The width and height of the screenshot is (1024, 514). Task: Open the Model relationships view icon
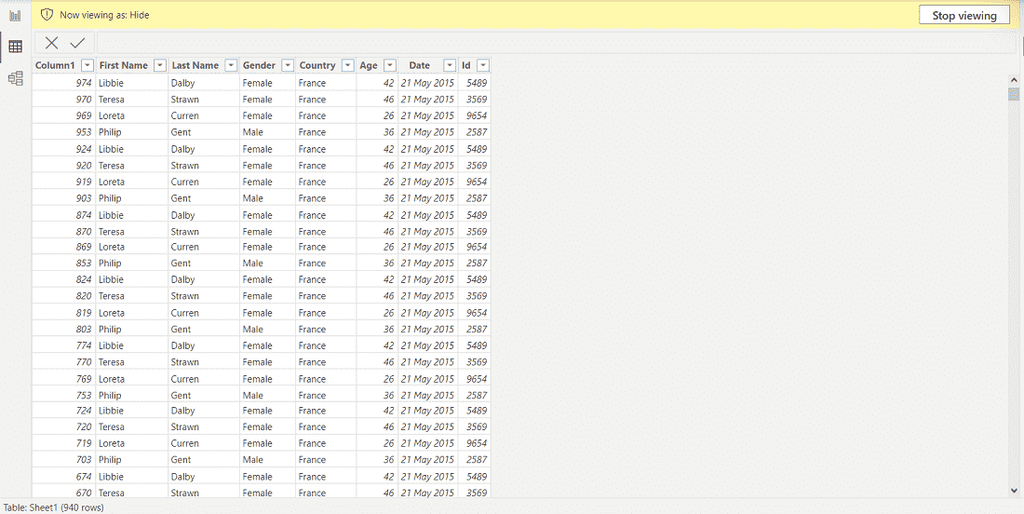coord(15,79)
